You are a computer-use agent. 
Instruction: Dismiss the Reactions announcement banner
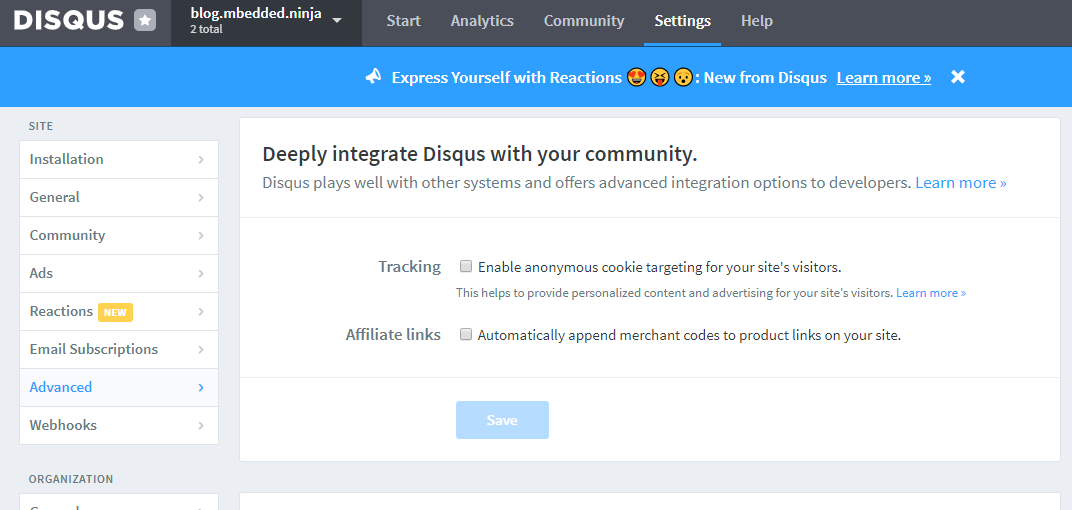coord(958,77)
